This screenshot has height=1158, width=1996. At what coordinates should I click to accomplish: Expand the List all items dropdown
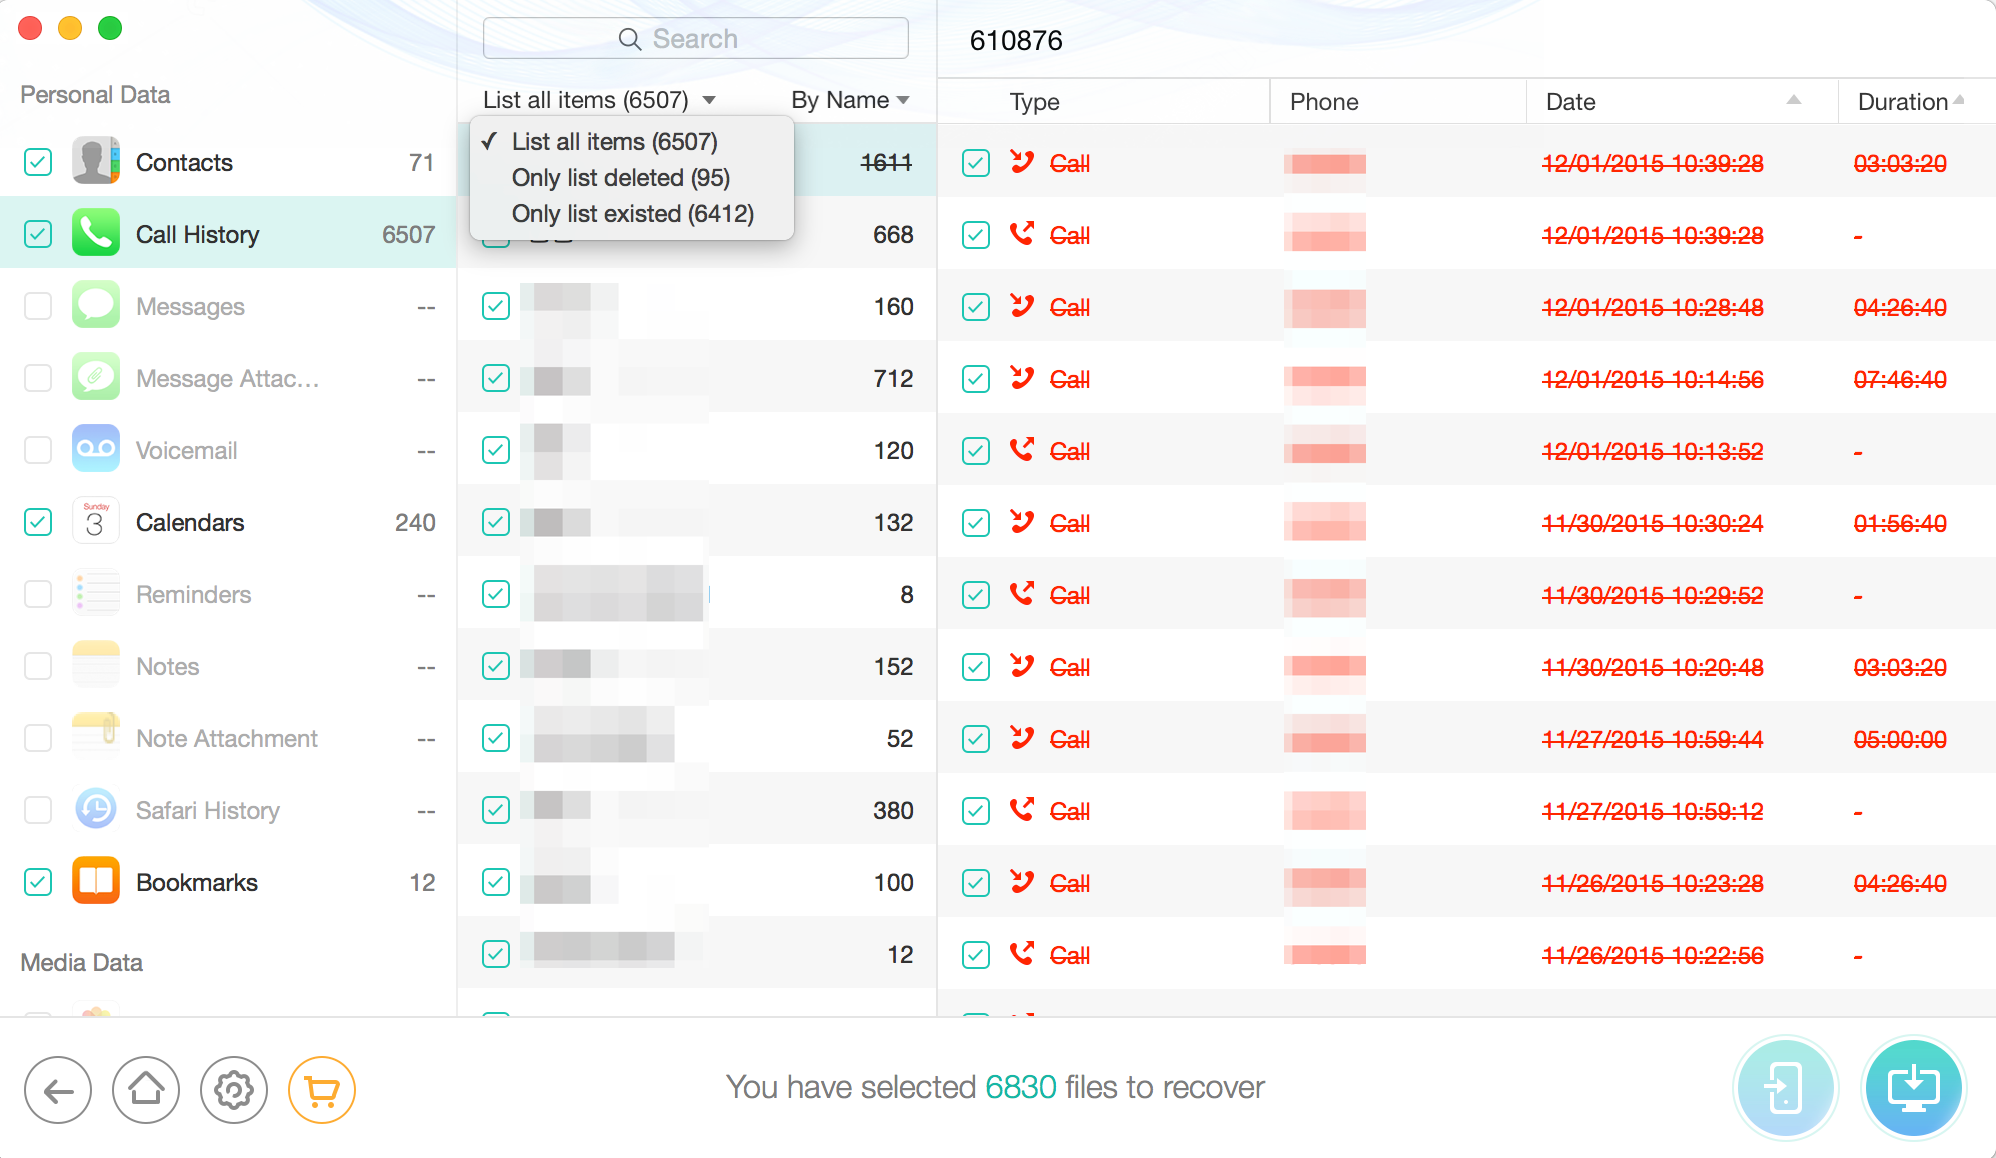598,100
